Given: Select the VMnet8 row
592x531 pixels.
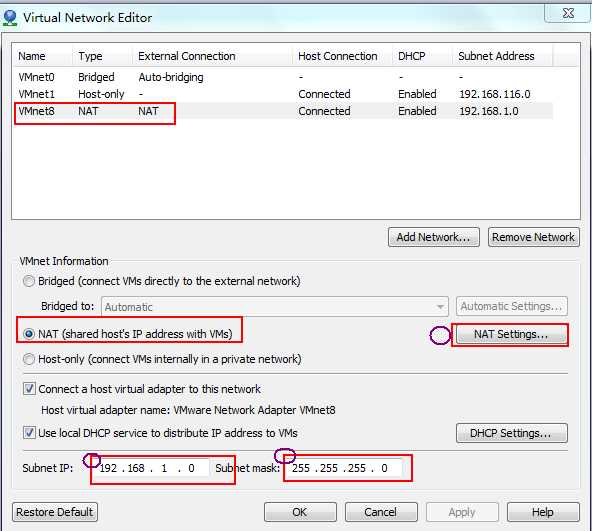Looking at the screenshot, I should [x=283, y=111].
